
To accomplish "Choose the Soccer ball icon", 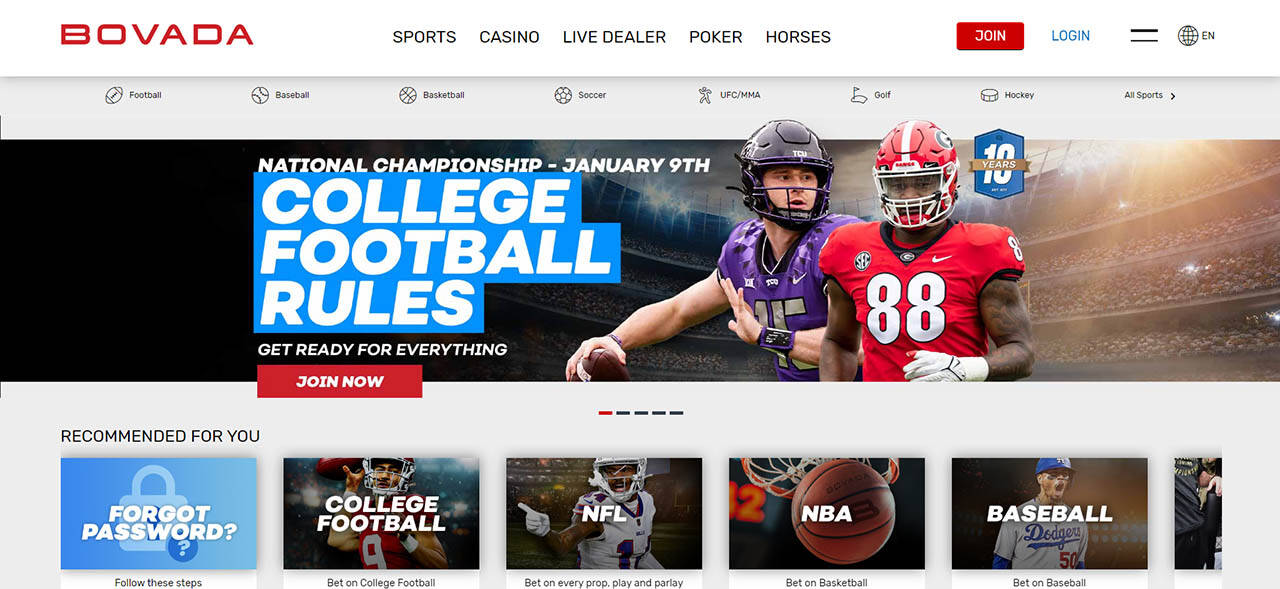I will [563, 95].
